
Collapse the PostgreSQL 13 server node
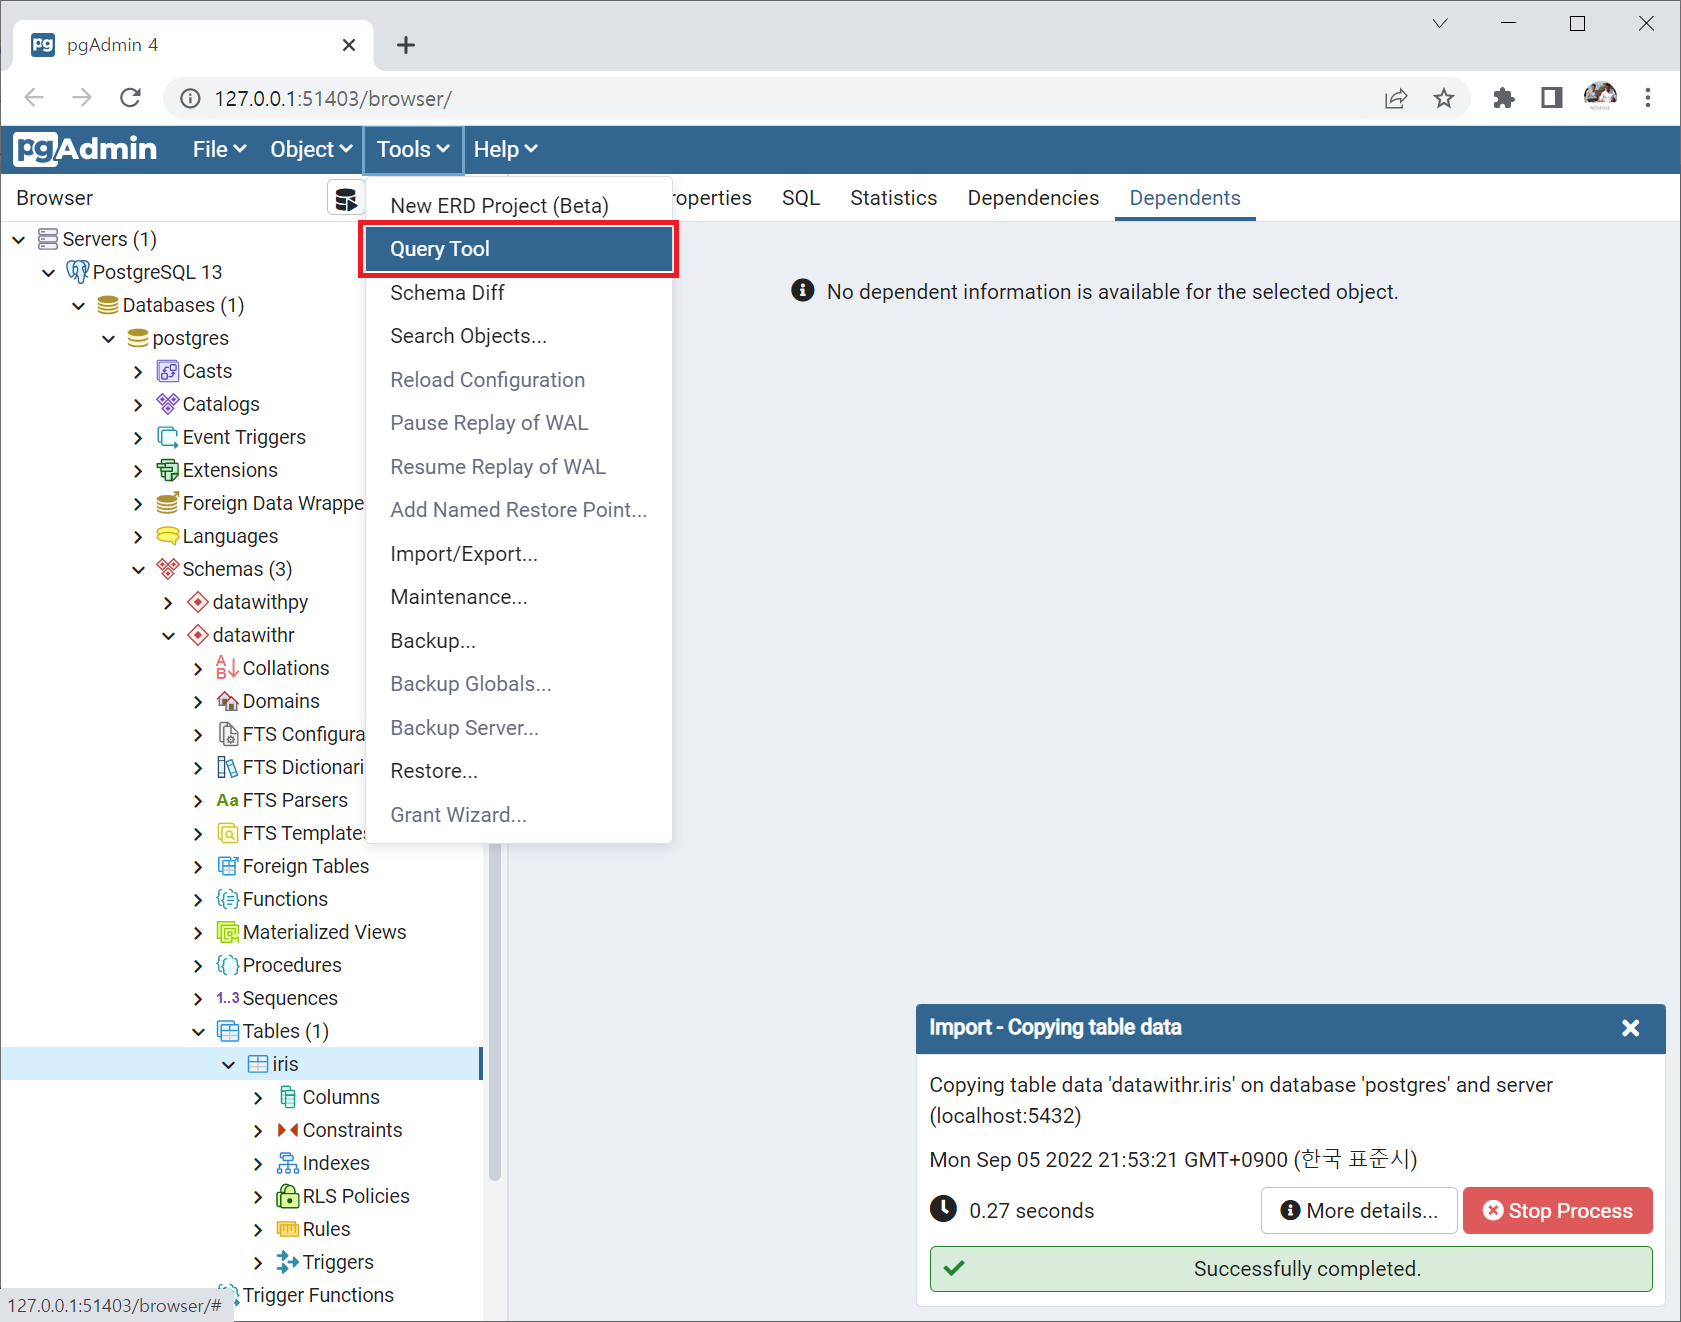pos(49,272)
